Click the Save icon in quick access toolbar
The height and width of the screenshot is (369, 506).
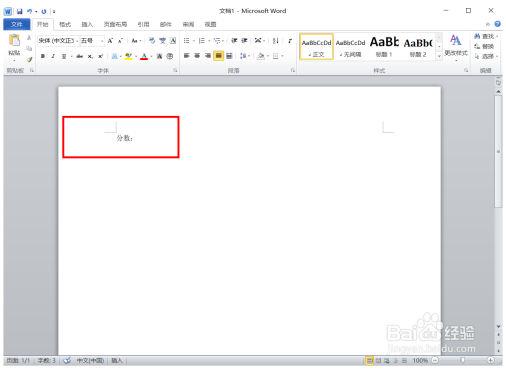[x=19, y=11]
